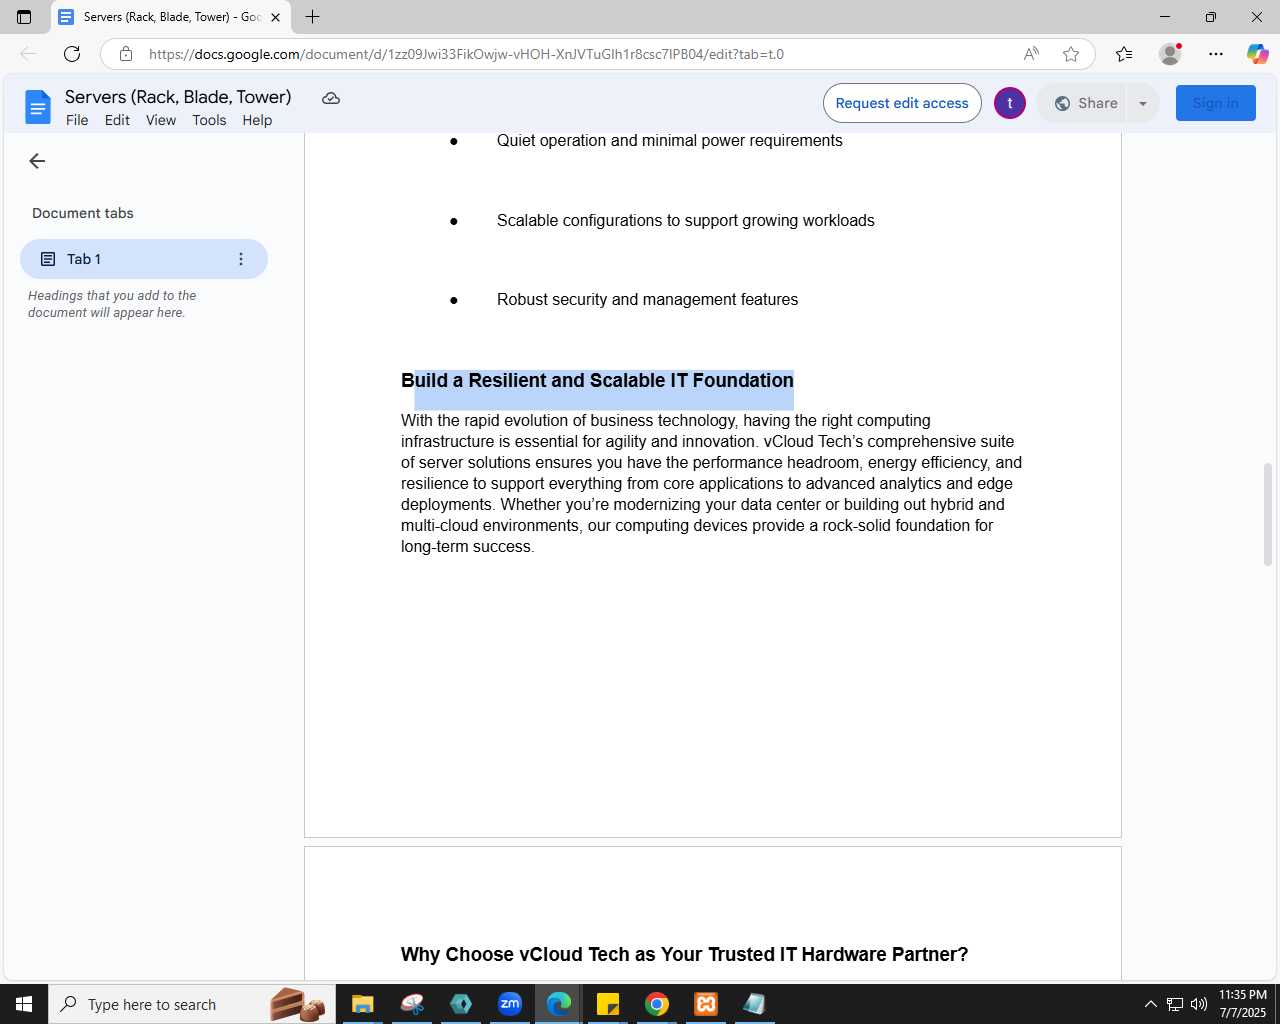Open the View menu
This screenshot has height=1024, width=1280.
pos(161,120)
